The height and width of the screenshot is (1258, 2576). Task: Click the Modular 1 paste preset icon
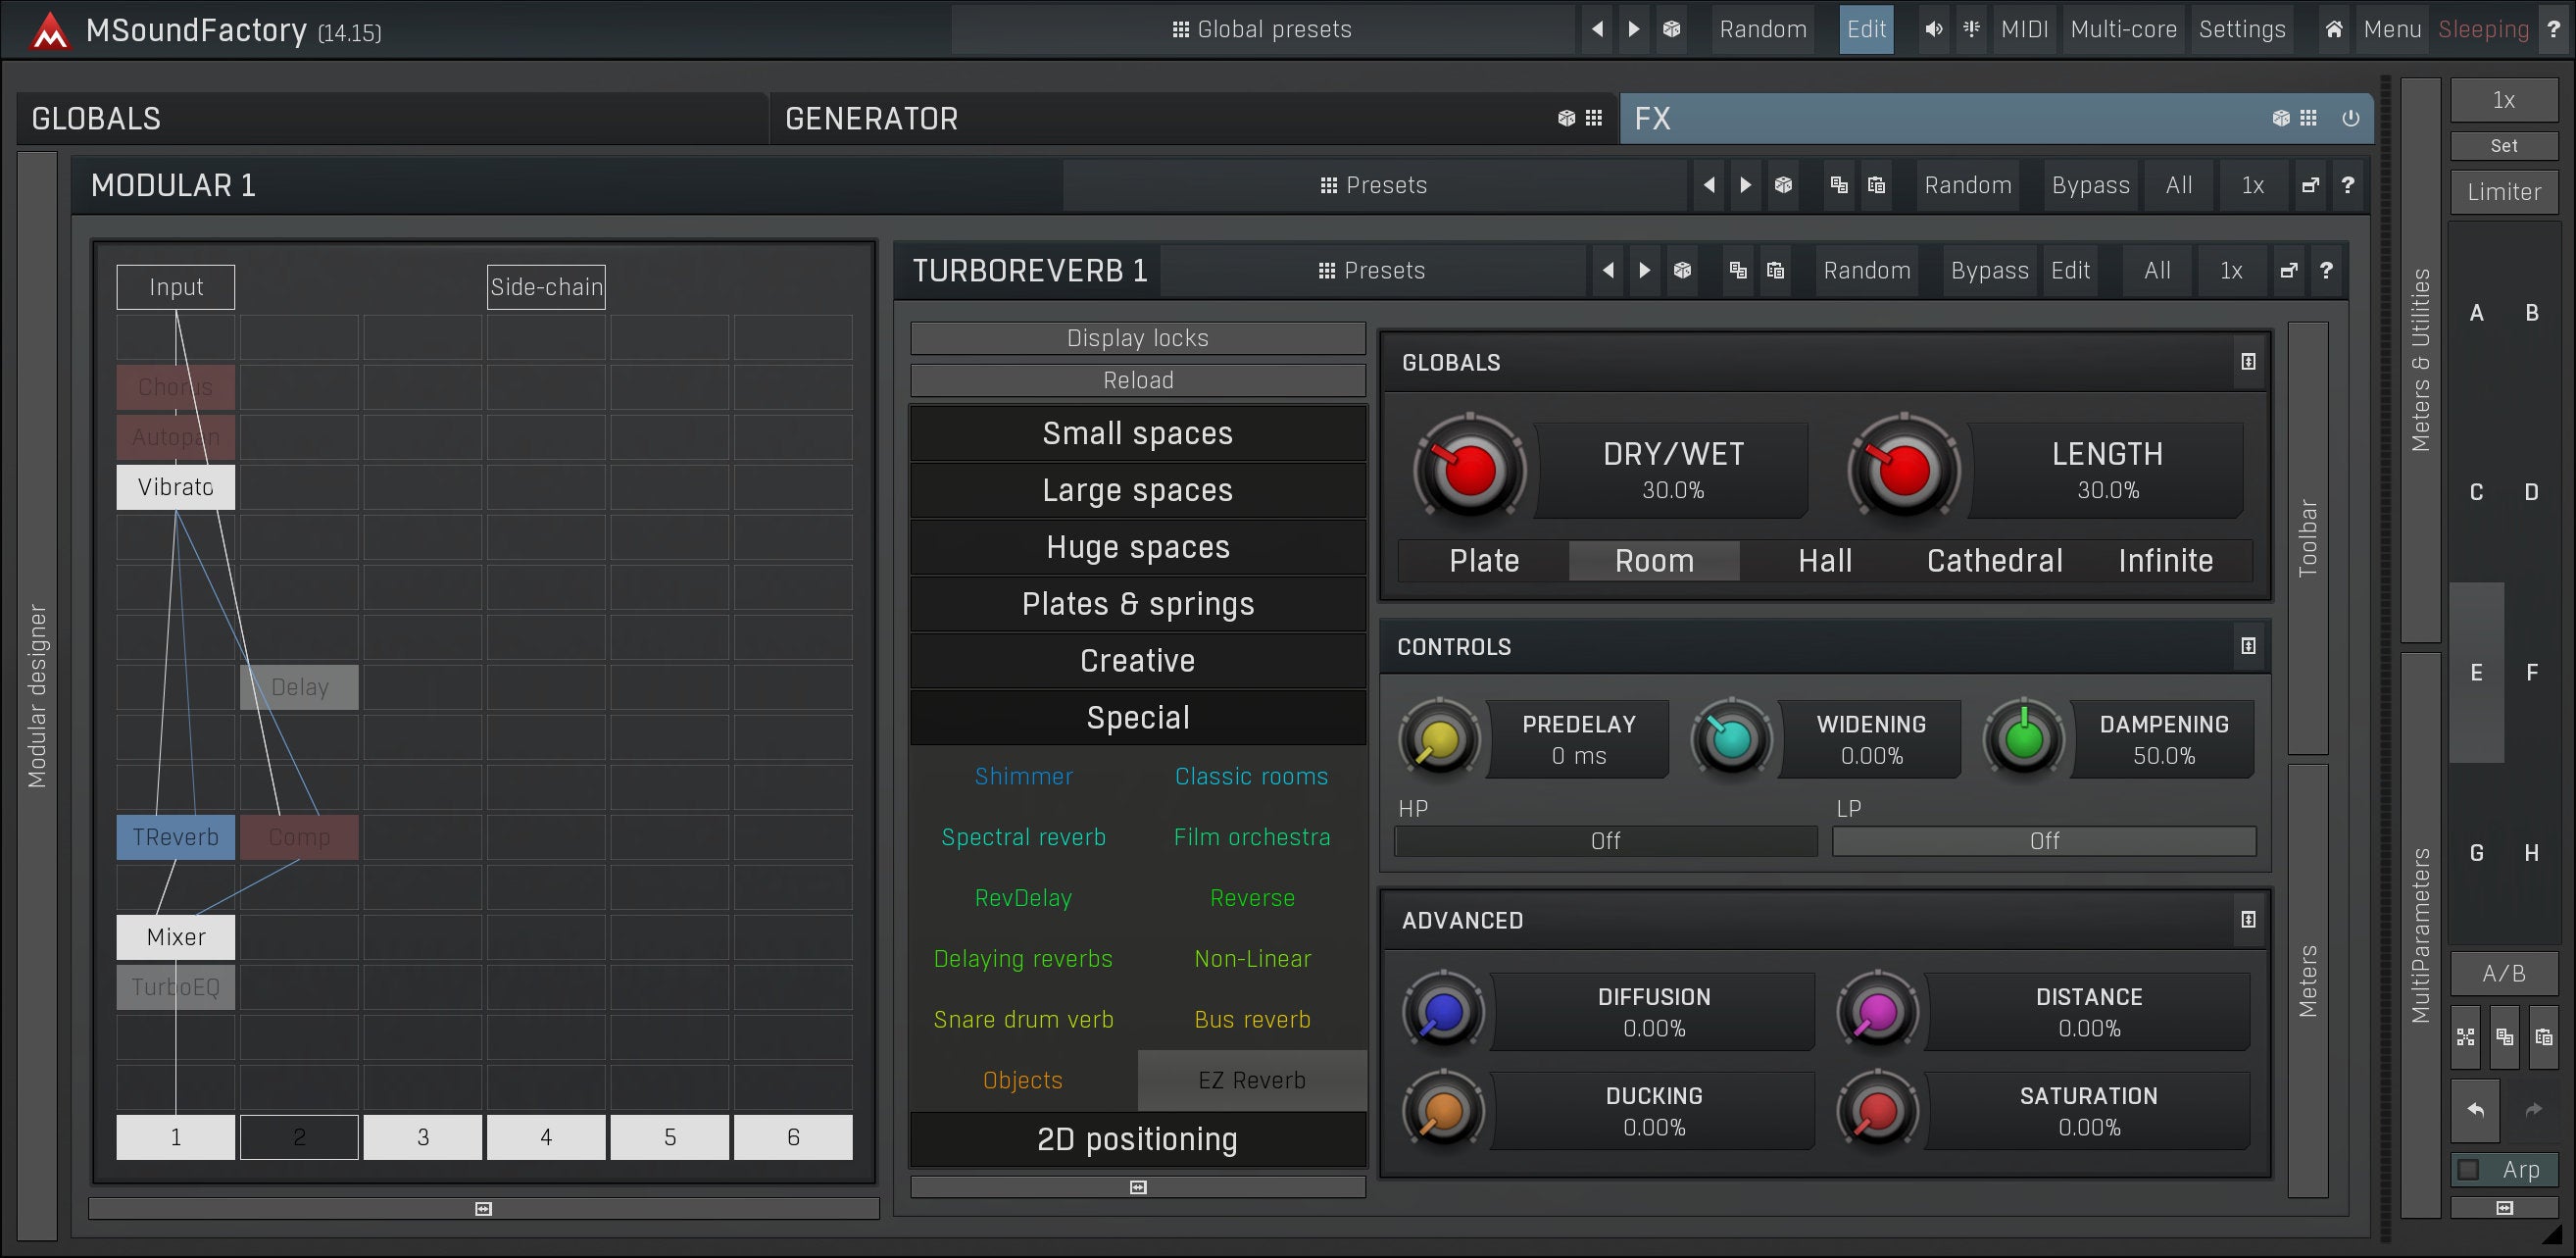[x=1876, y=185]
